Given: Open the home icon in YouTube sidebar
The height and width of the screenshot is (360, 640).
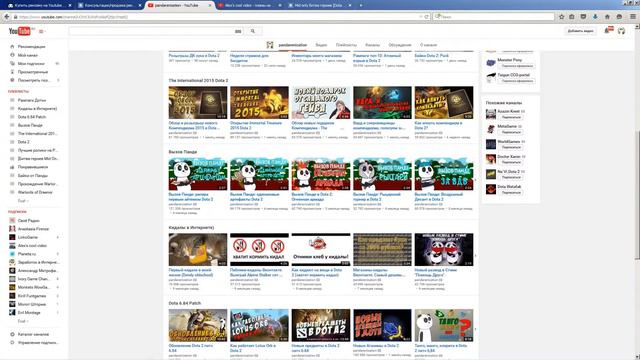Looking at the screenshot, I should pos(12,47).
